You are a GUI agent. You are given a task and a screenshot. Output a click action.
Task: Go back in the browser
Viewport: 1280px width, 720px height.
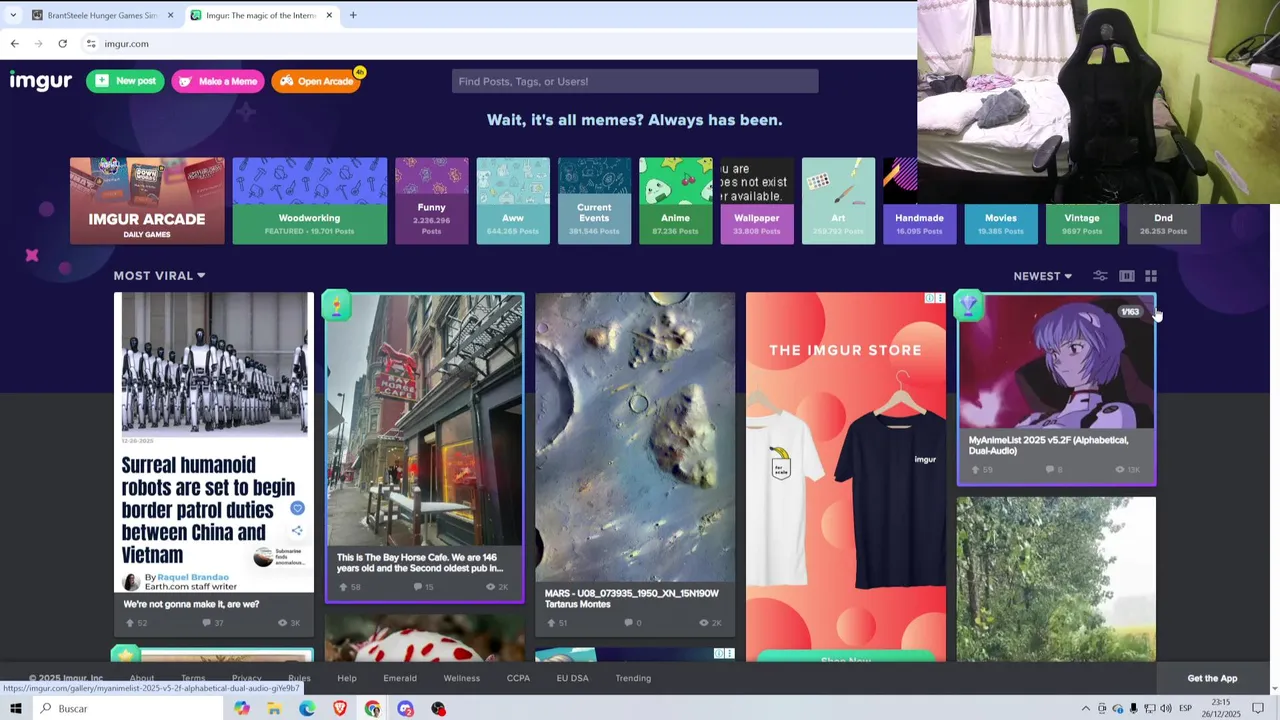(x=15, y=44)
